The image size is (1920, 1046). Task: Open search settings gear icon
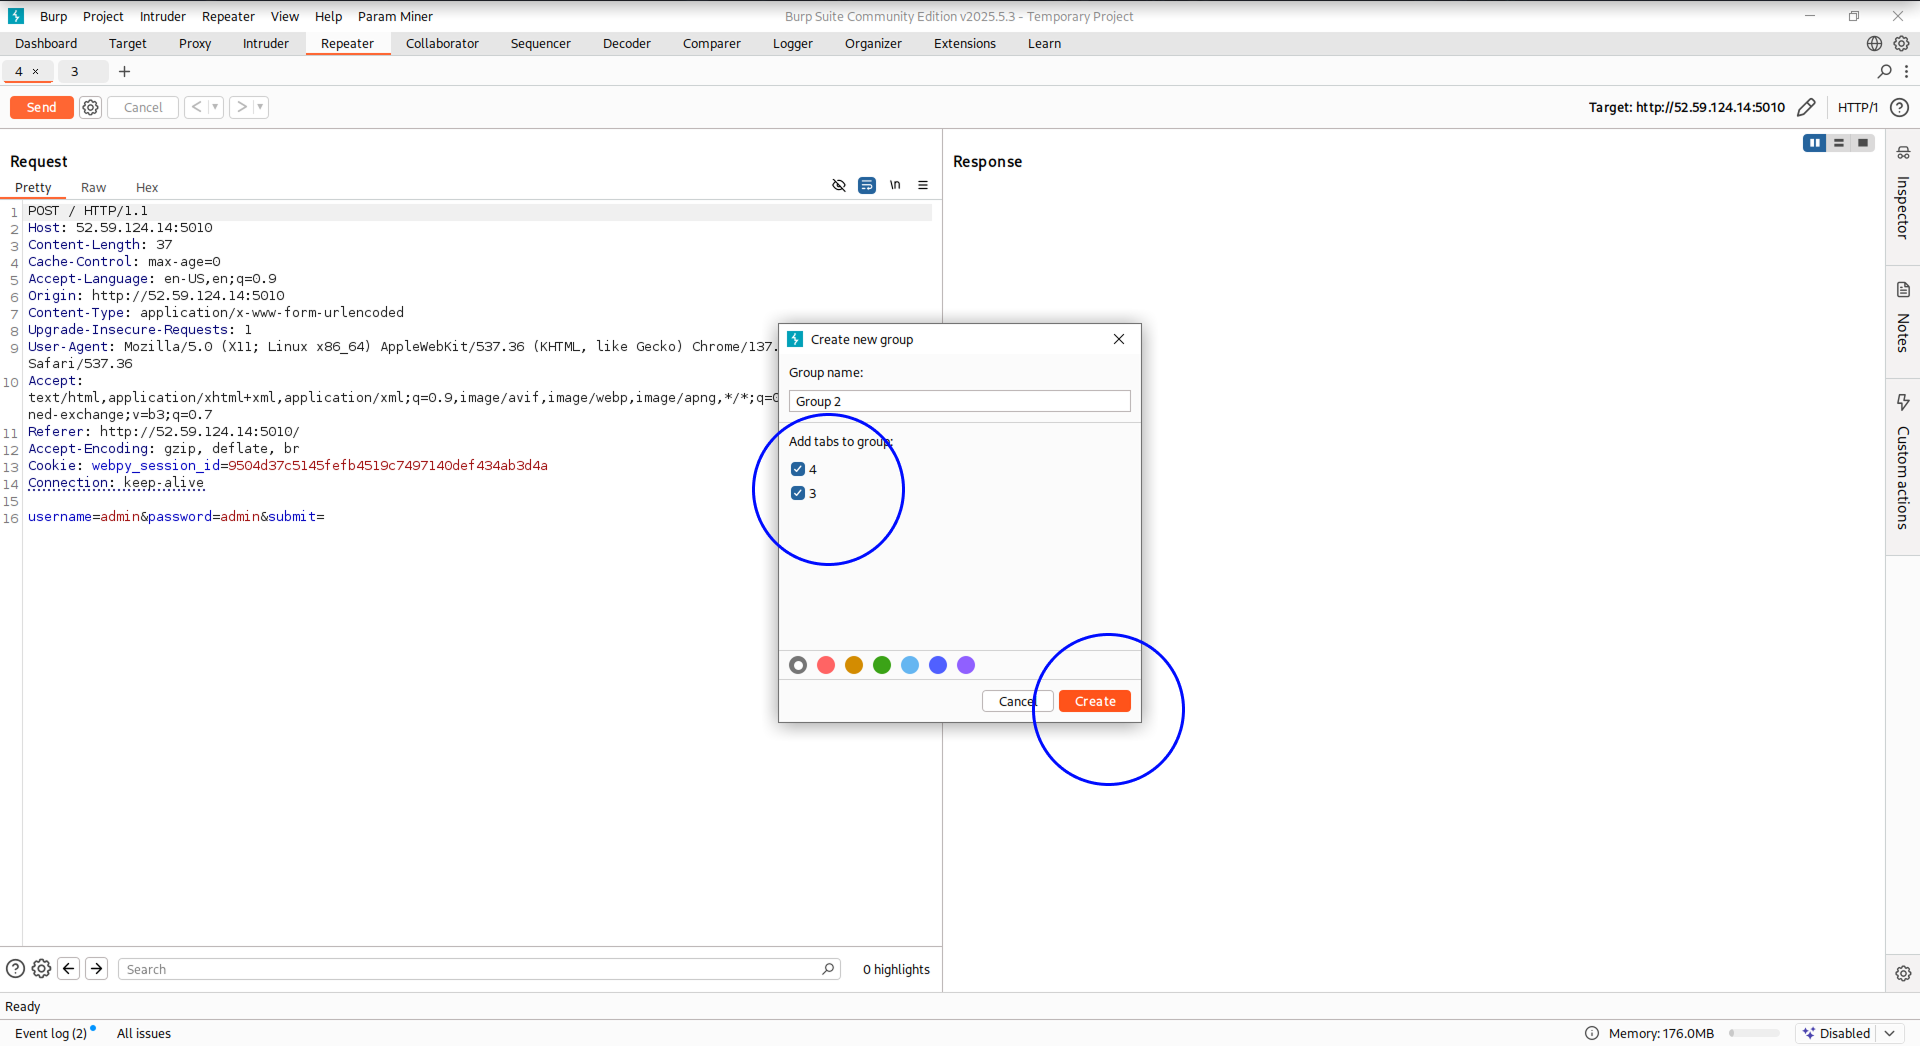pos(41,968)
